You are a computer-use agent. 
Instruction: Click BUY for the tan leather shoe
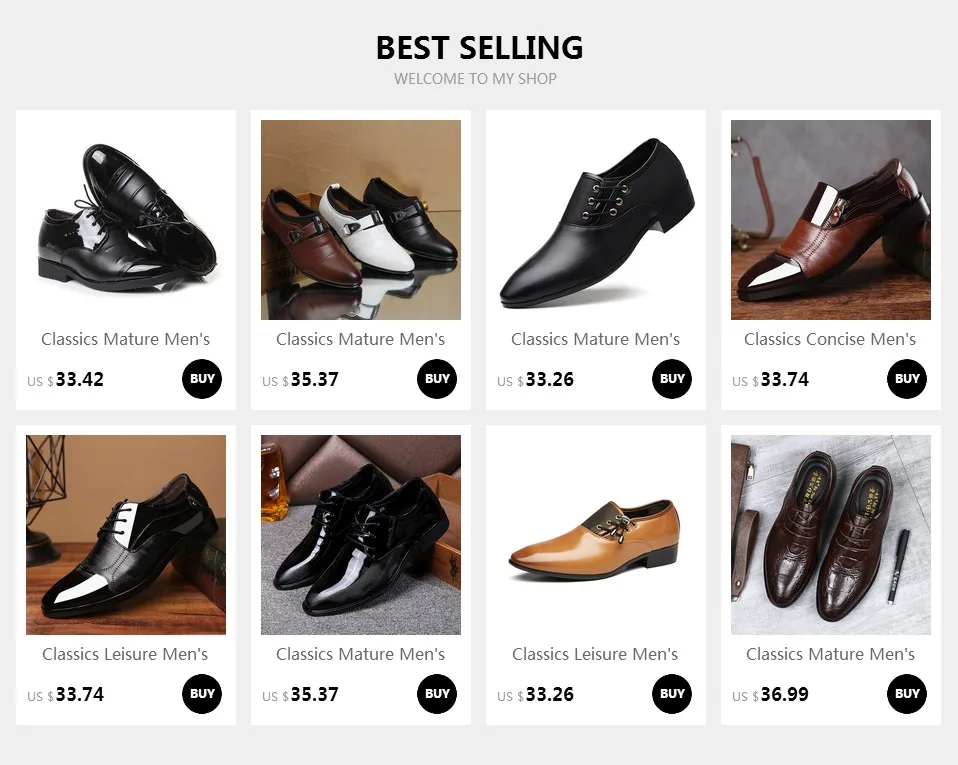(x=672, y=694)
